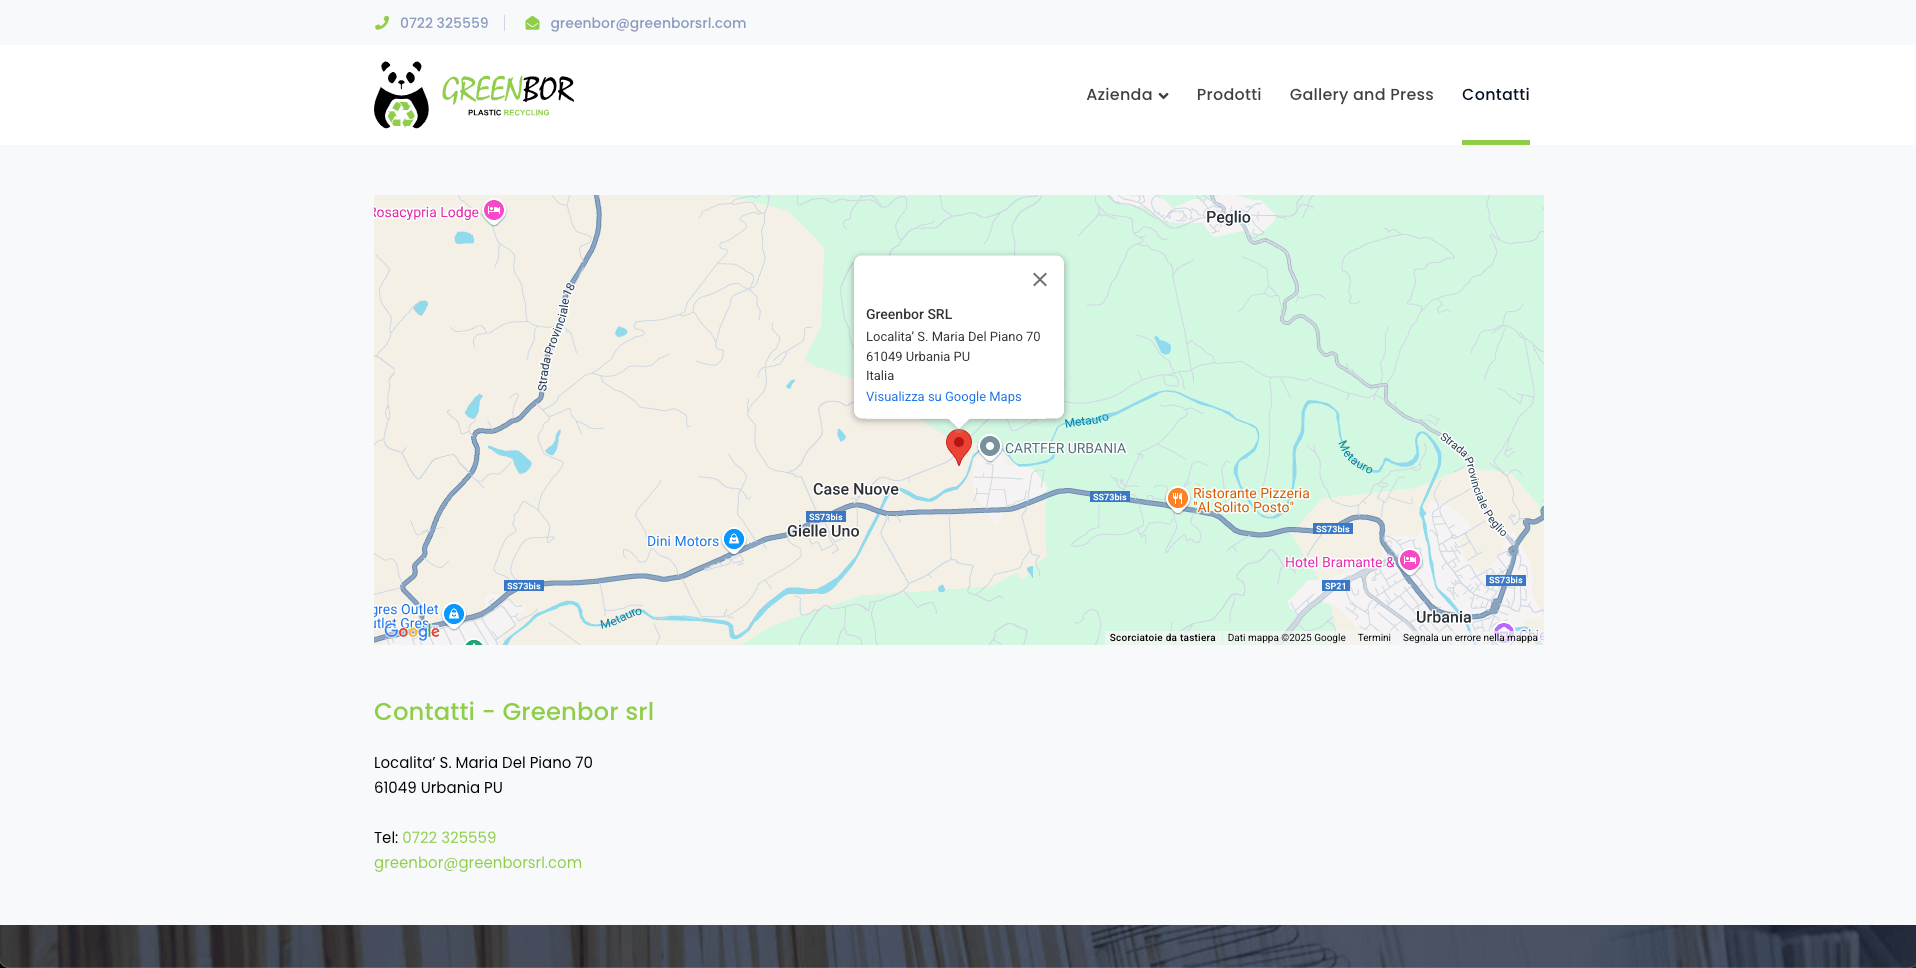Close the Greenbor SRL map info window
The image size is (1916, 968).
(x=1040, y=280)
